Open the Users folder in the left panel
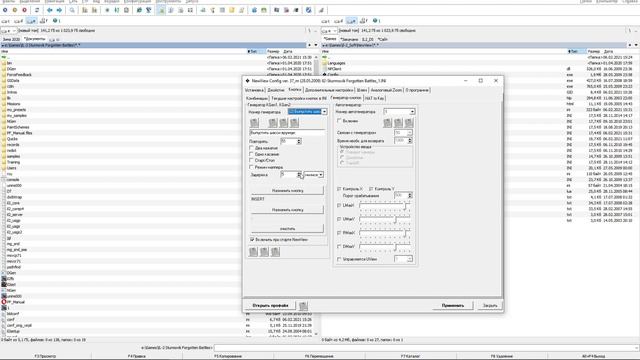Viewport: 640px width, 360px height. click(11, 168)
